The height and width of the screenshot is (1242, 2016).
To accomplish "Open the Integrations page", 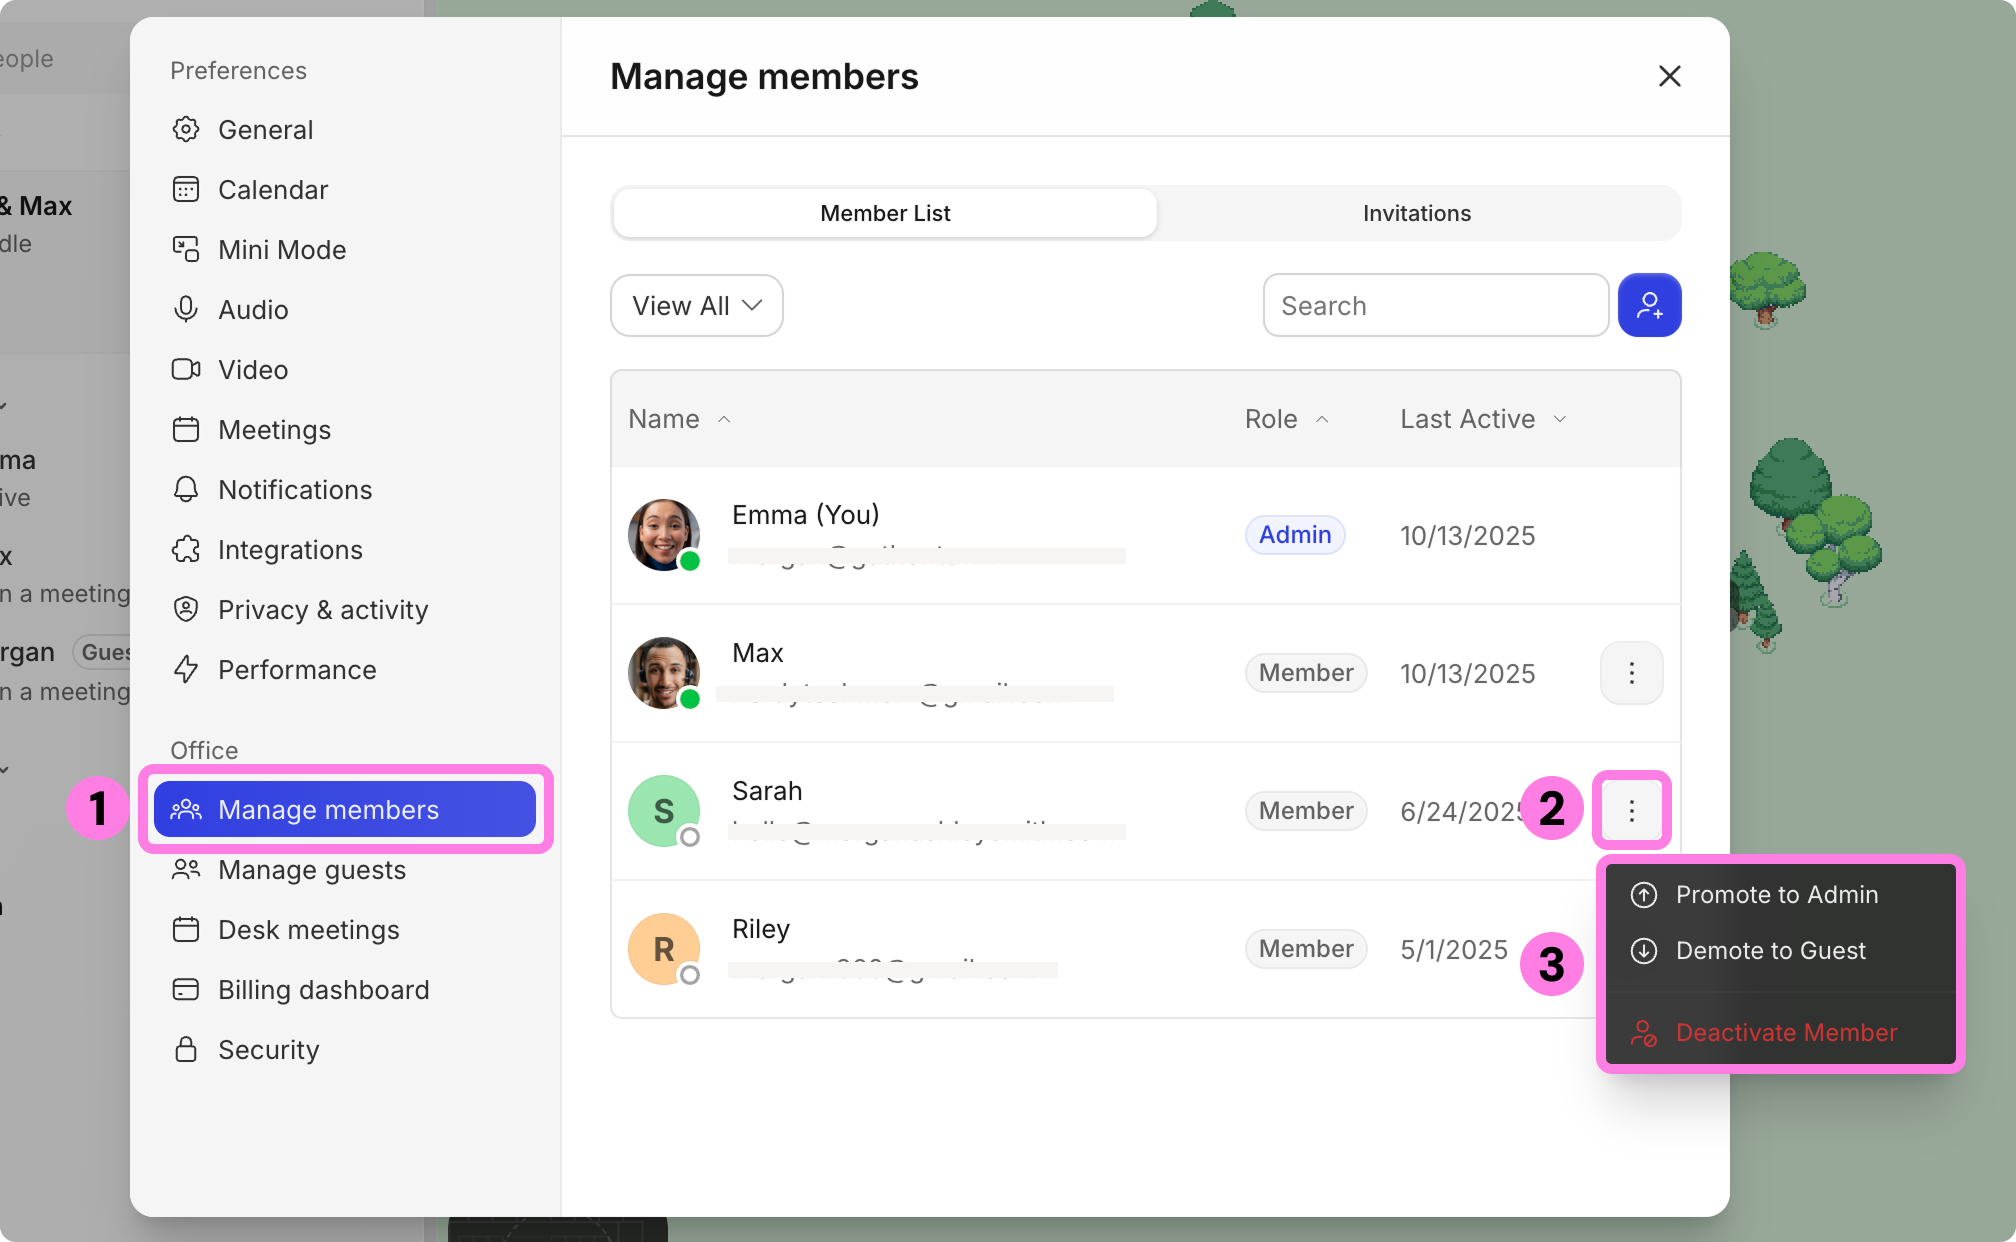I will tap(345, 550).
